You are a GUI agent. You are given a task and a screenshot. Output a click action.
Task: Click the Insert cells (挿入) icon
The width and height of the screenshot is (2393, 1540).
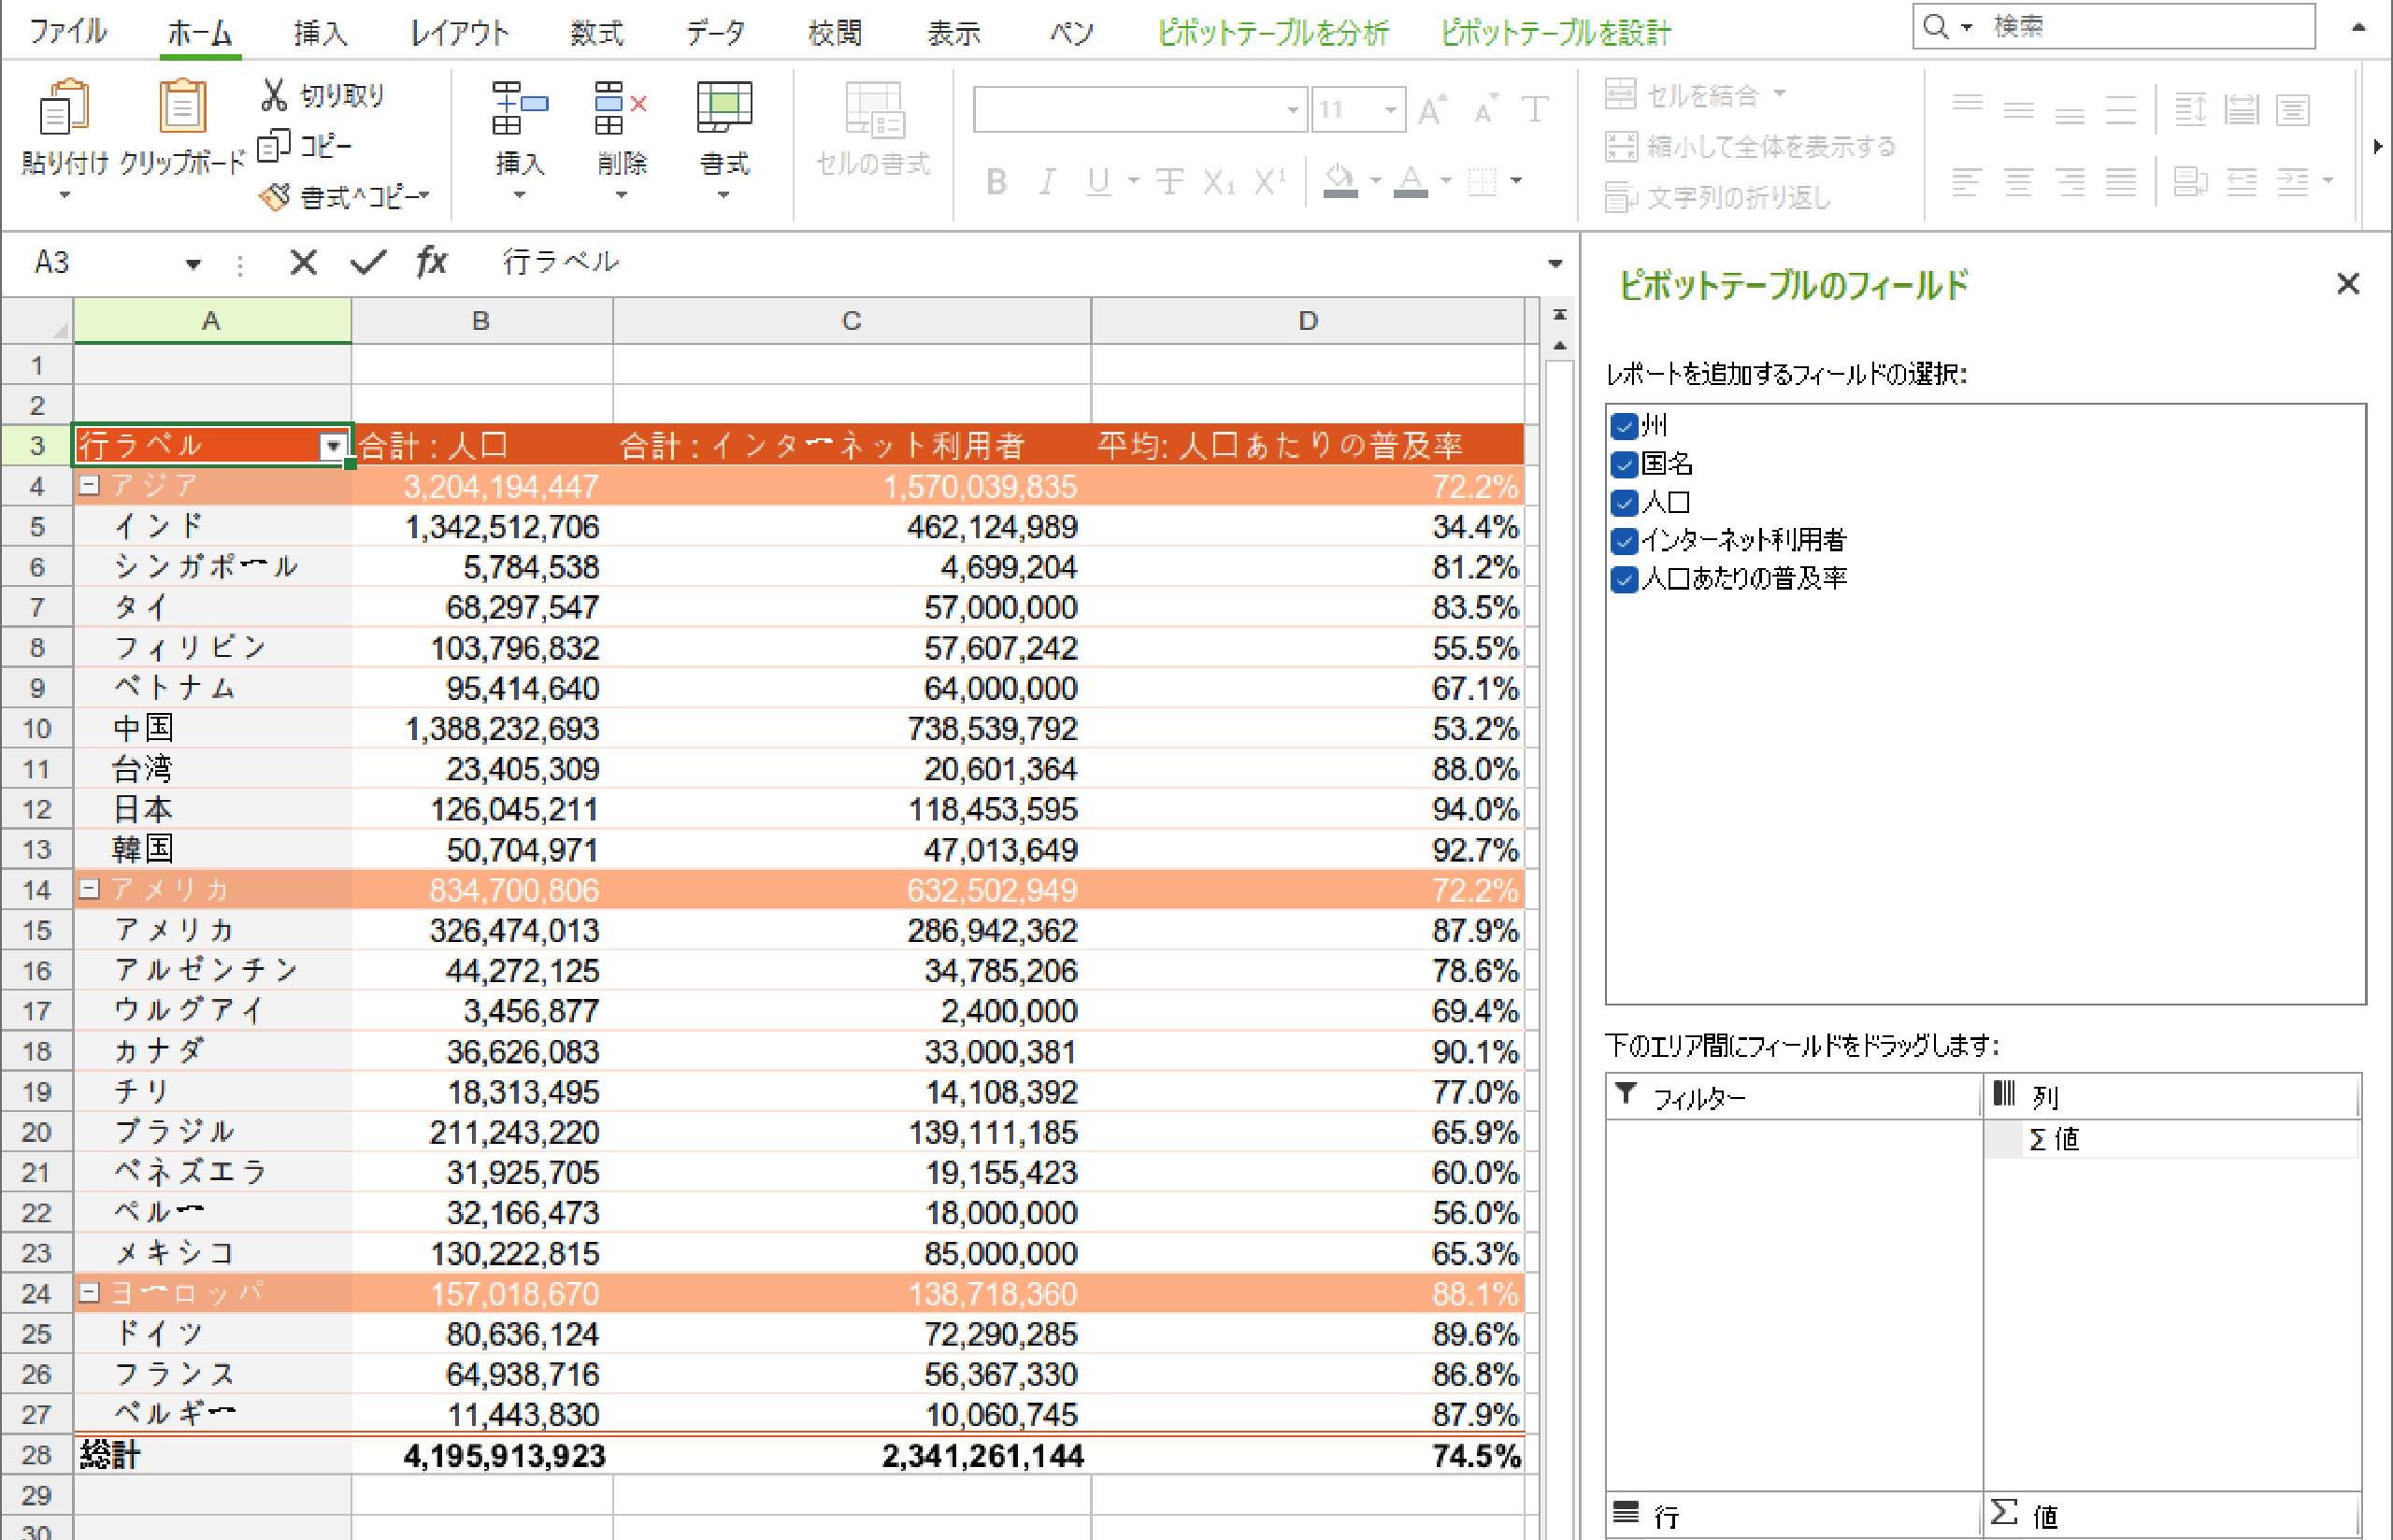click(519, 108)
